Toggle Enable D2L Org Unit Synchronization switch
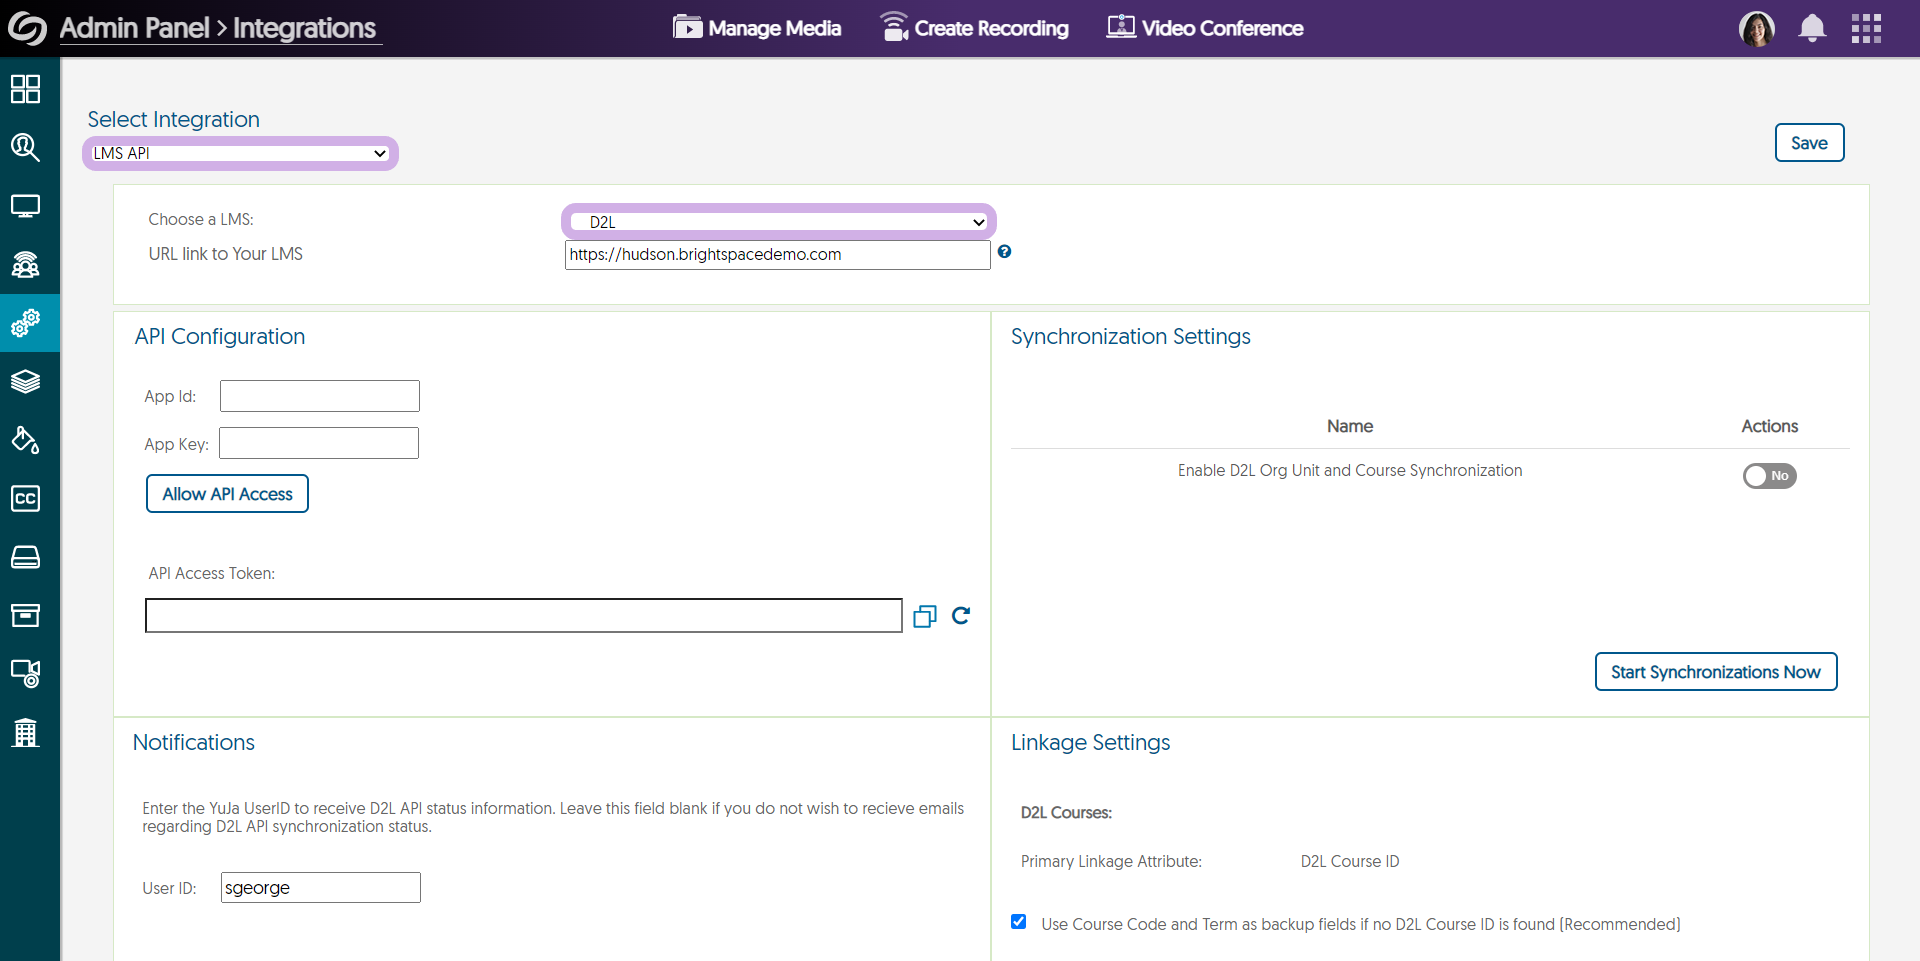Viewport: 1920px width, 961px height. coord(1769,476)
